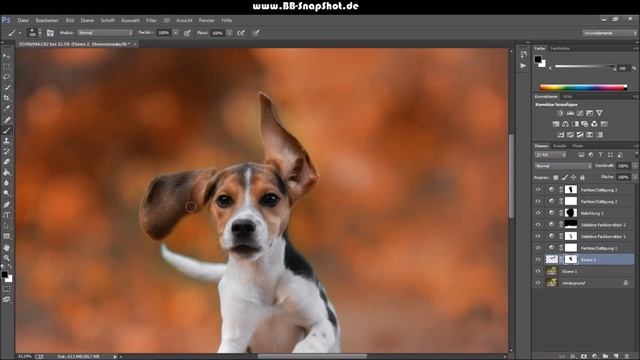Add a Brightness/Contrast adjustment

pos(560,113)
